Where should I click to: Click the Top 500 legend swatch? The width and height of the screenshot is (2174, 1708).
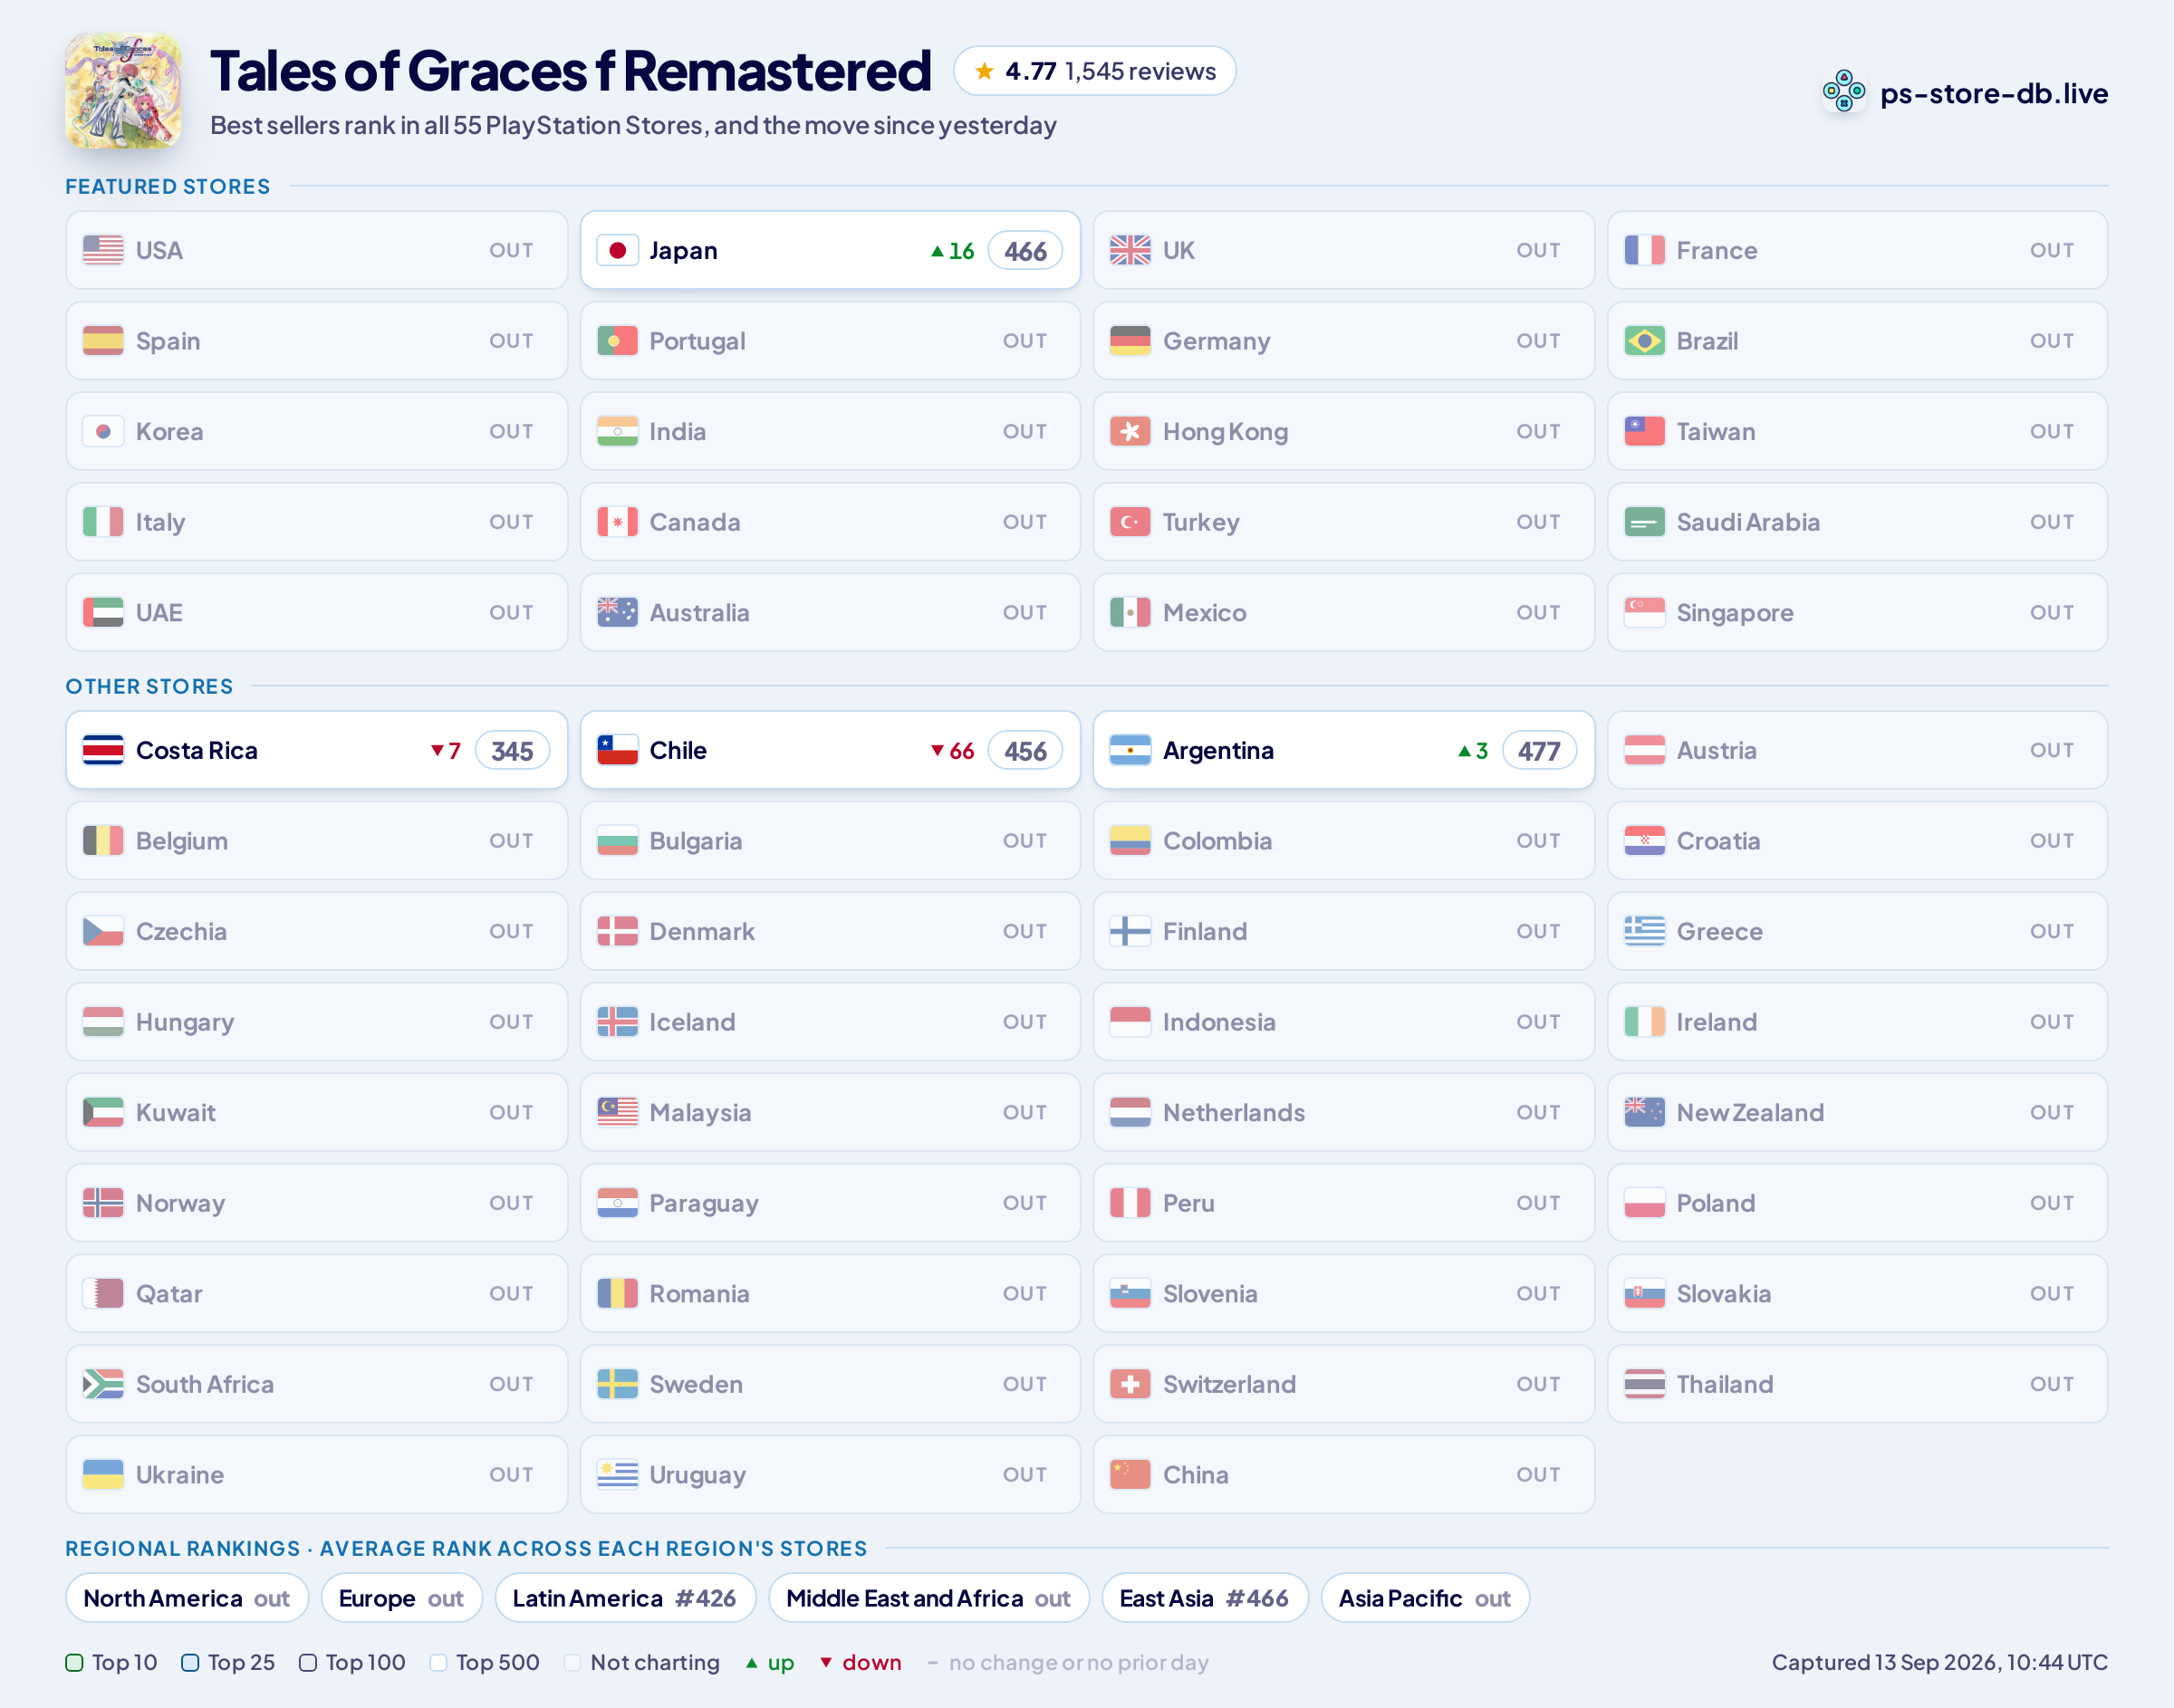click(438, 1662)
